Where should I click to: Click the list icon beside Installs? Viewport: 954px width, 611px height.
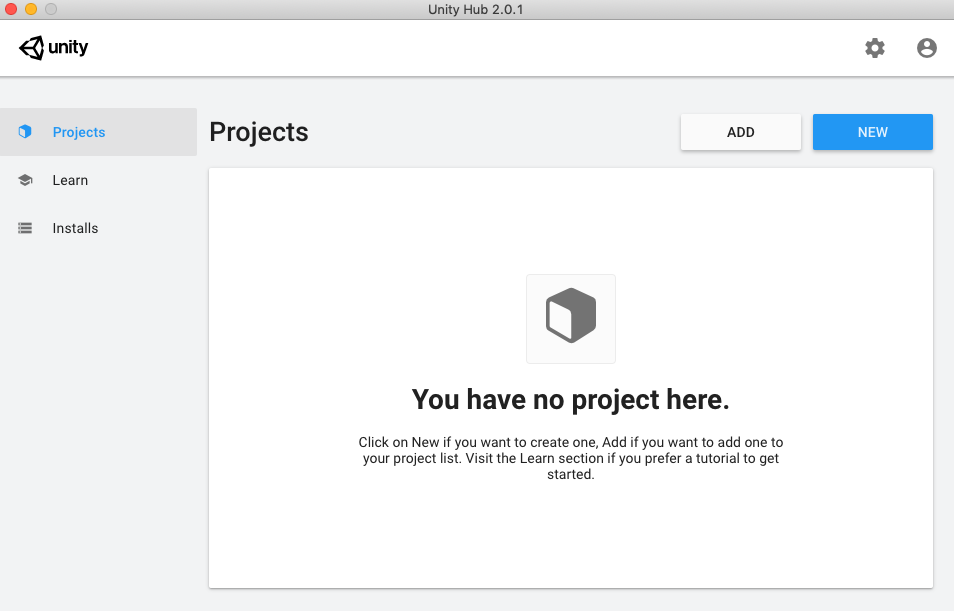click(25, 228)
